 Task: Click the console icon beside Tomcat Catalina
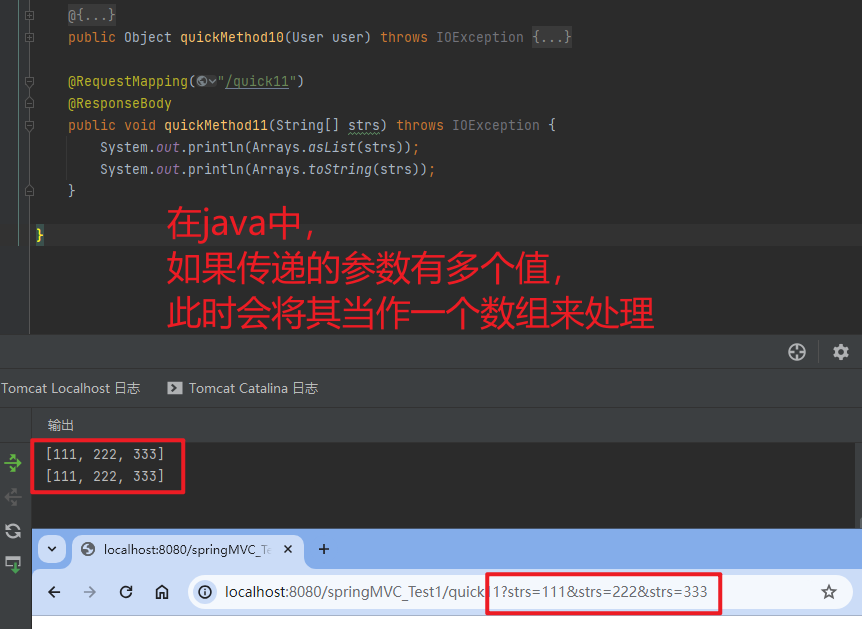[x=175, y=388]
